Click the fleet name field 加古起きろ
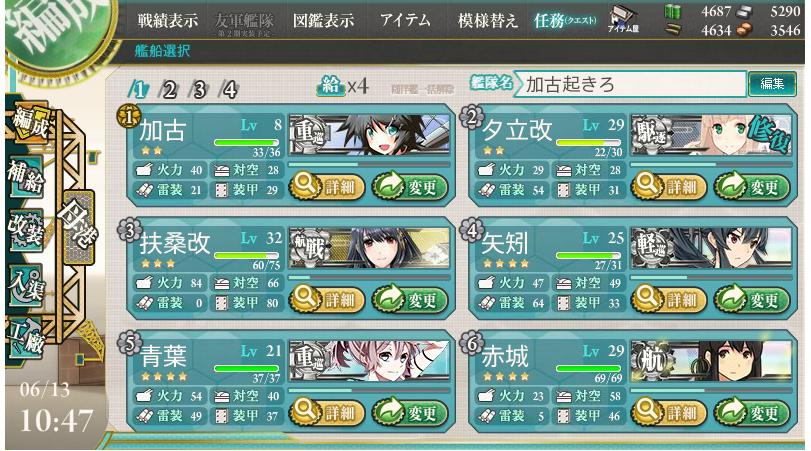Screen dimensions: 811x451 coord(634,84)
